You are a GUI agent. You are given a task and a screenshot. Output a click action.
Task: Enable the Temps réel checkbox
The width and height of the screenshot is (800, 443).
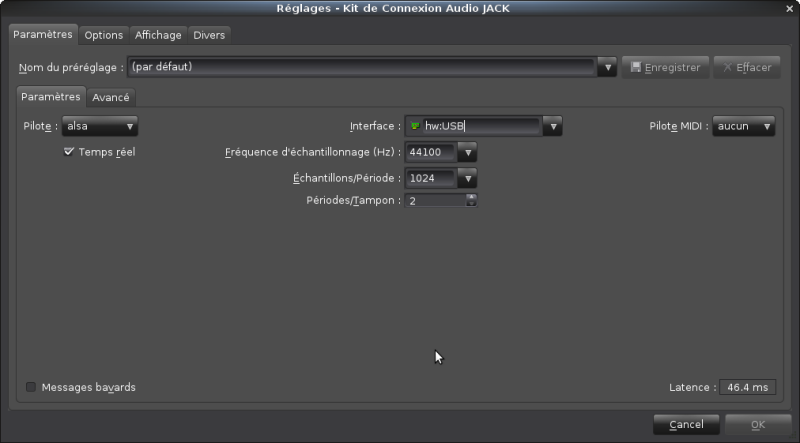coord(69,152)
